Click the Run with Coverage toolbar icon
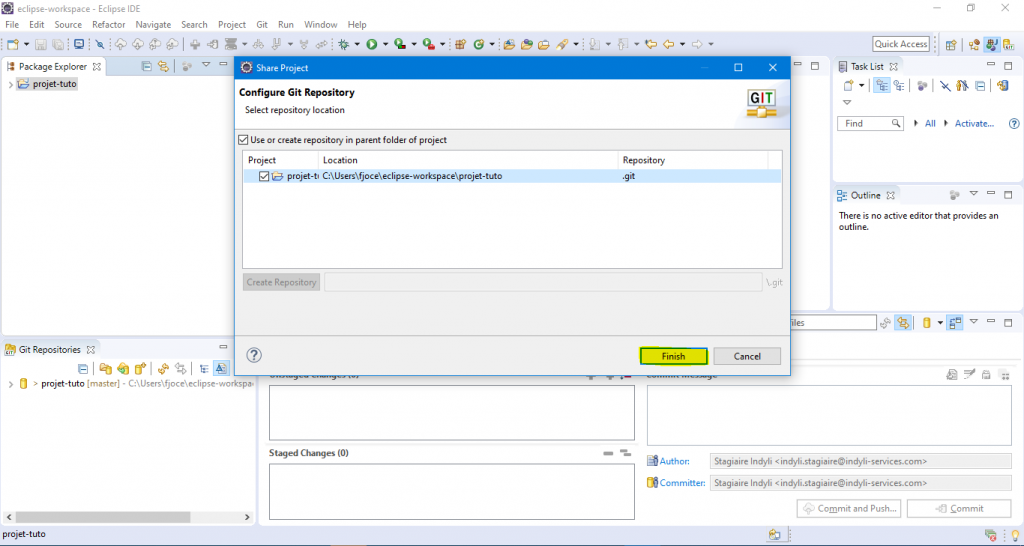The height and width of the screenshot is (546, 1024). (400, 44)
